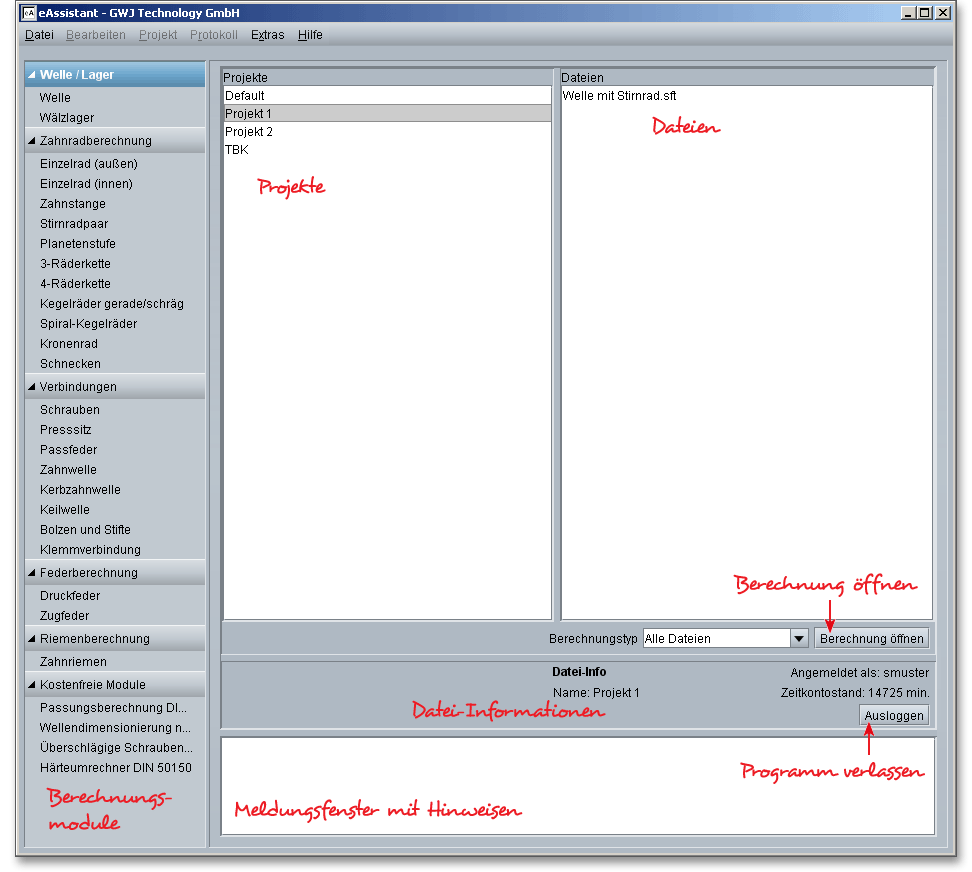This screenshot has width=972, height=872.
Task: Open the Wälzlager calculation module
Action: tap(67, 118)
